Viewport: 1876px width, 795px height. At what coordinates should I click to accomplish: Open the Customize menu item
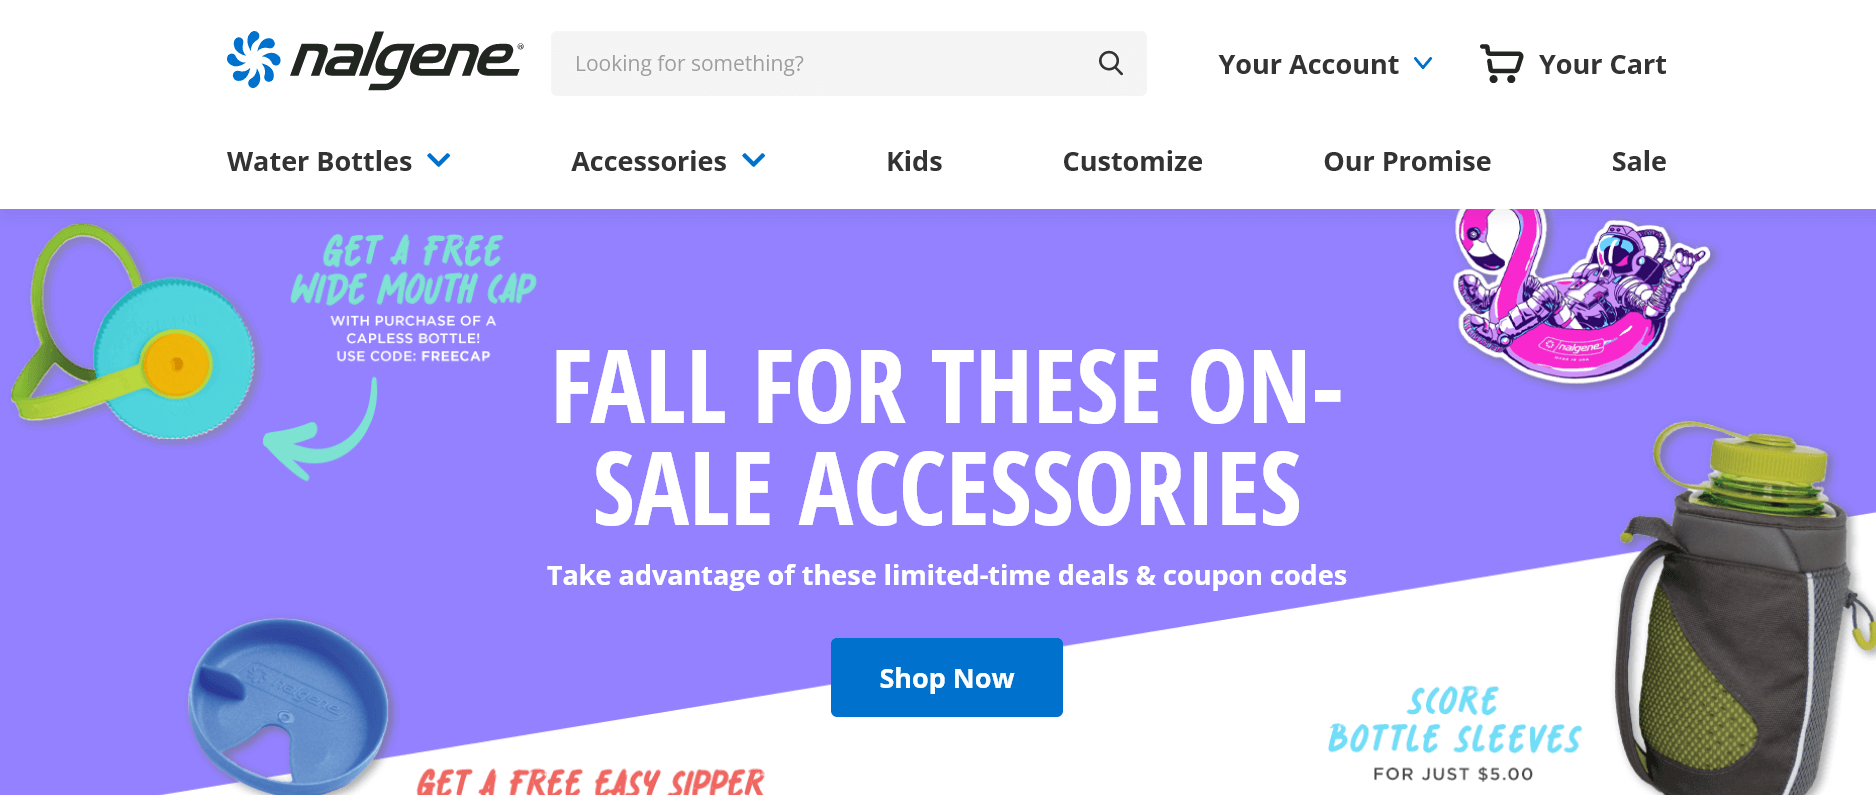1132,161
